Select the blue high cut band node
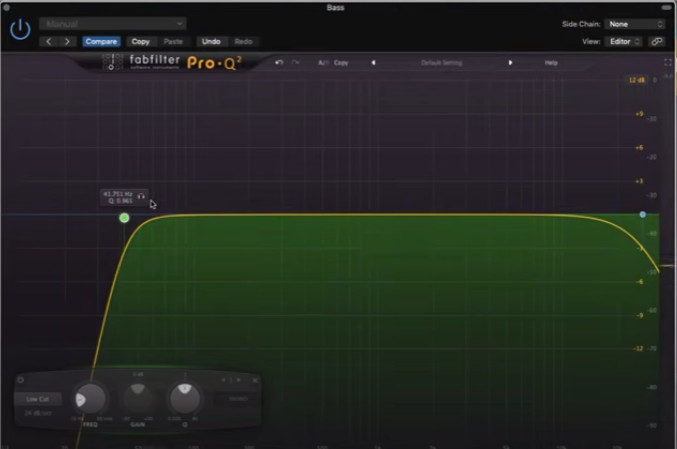 [x=642, y=215]
